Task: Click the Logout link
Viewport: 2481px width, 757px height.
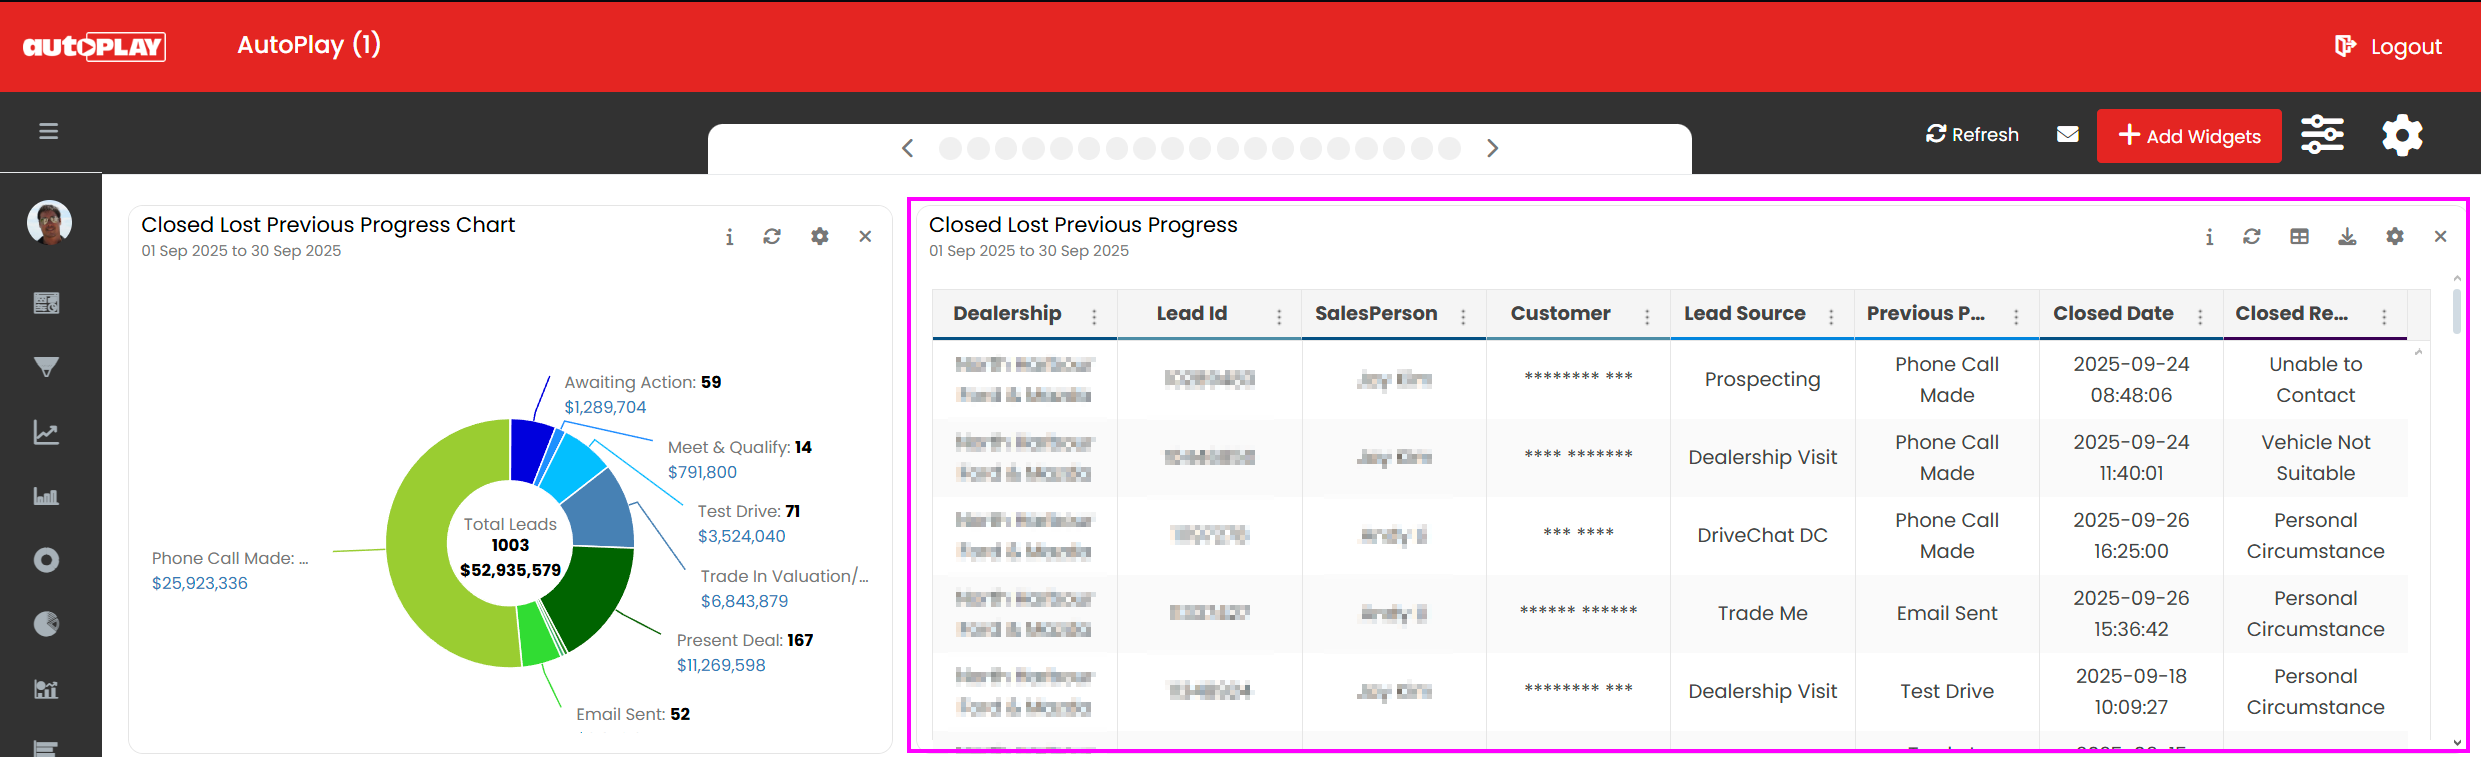Action: (2391, 47)
